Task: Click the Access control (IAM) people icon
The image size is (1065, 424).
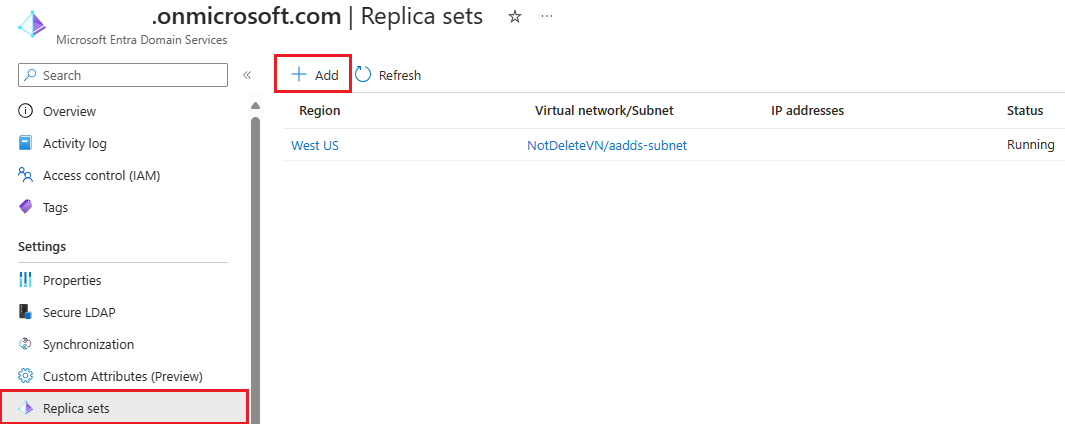Action: tap(26, 175)
